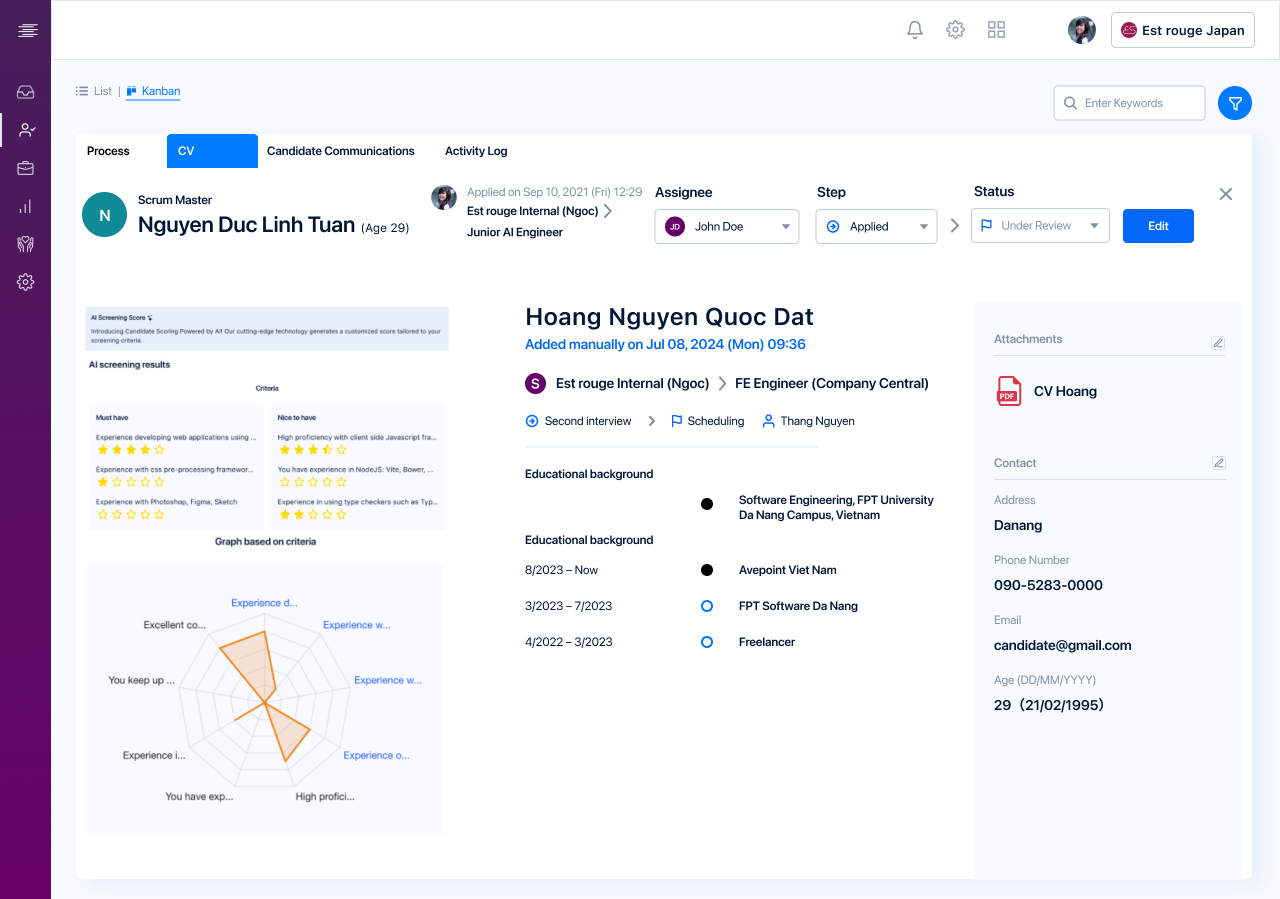This screenshot has height=899, width=1280.
Task: Switch to the List view
Action: click(x=94, y=91)
